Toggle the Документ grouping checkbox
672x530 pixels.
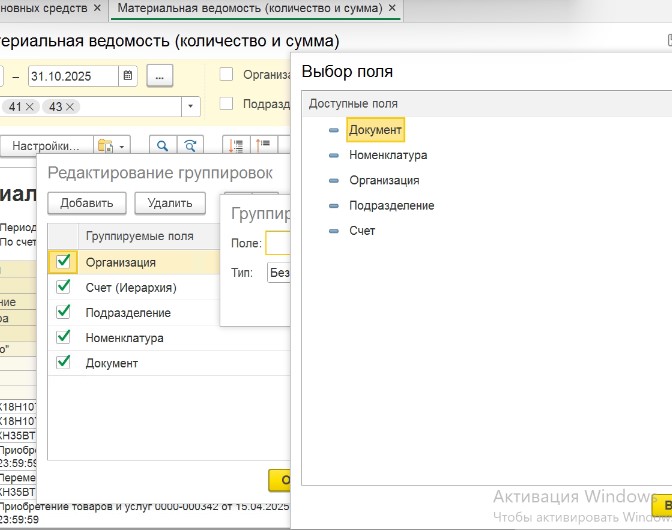tap(64, 362)
